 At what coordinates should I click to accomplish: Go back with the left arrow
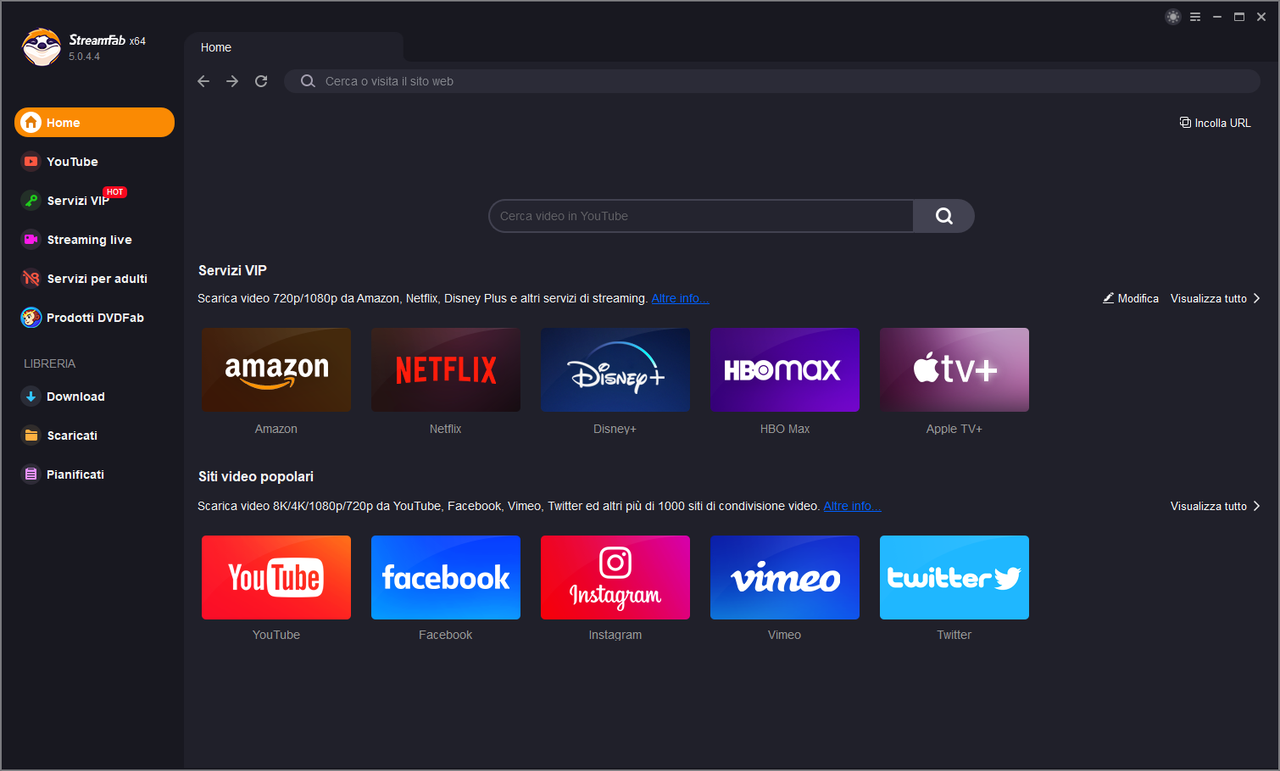(x=204, y=81)
